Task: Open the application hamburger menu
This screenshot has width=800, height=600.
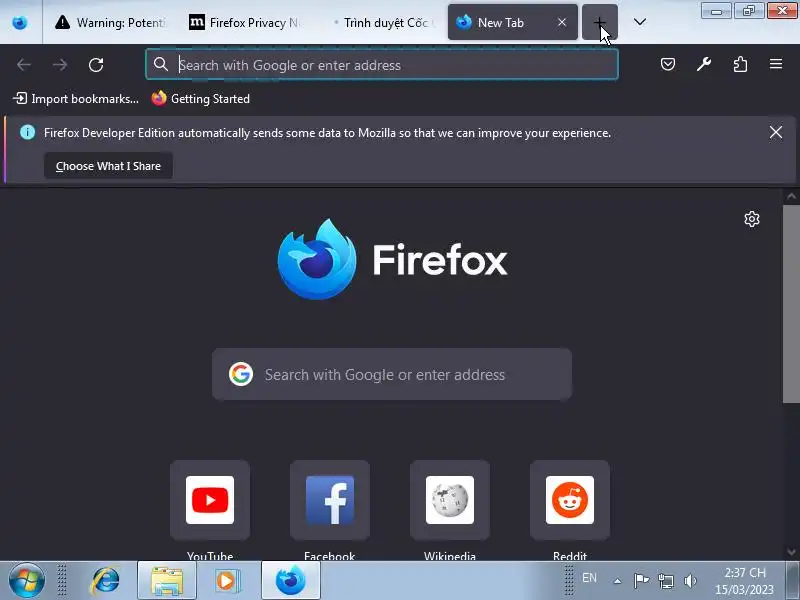Action: (776, 64)
